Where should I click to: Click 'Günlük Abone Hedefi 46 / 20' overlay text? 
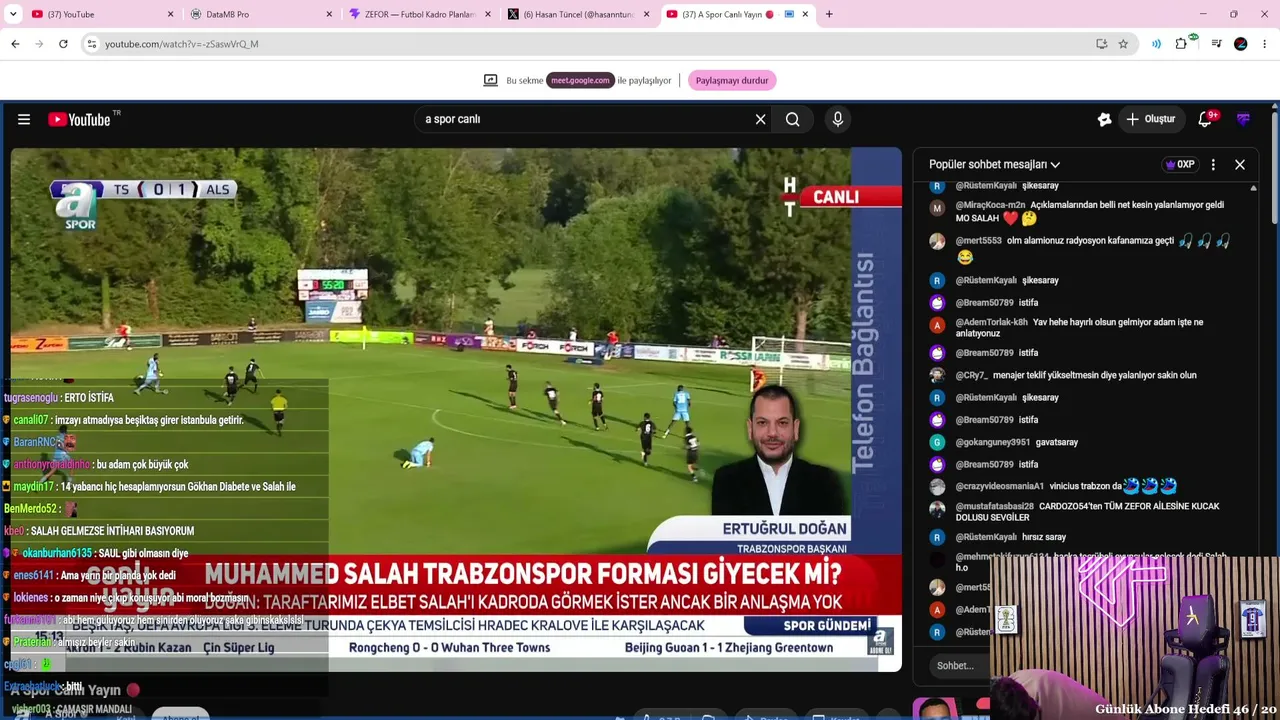1185,709
